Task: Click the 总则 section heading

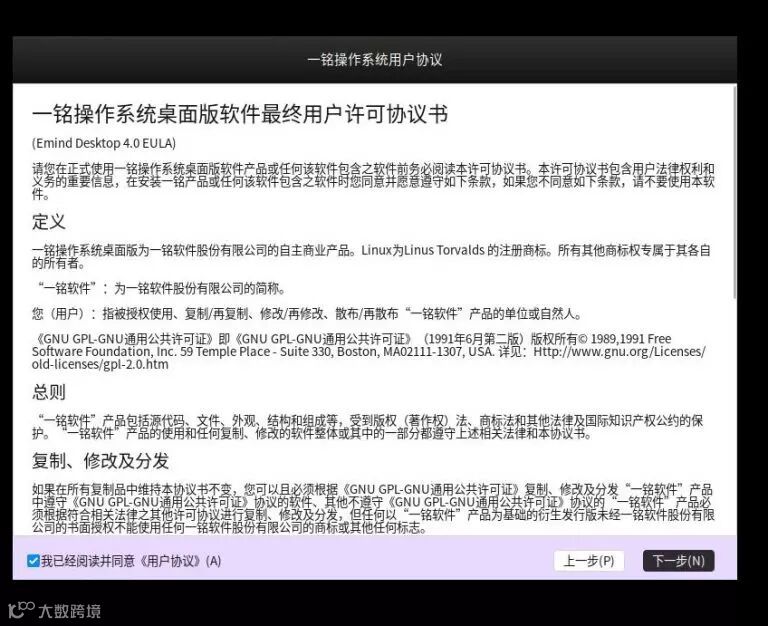Action: click(48, 392)
